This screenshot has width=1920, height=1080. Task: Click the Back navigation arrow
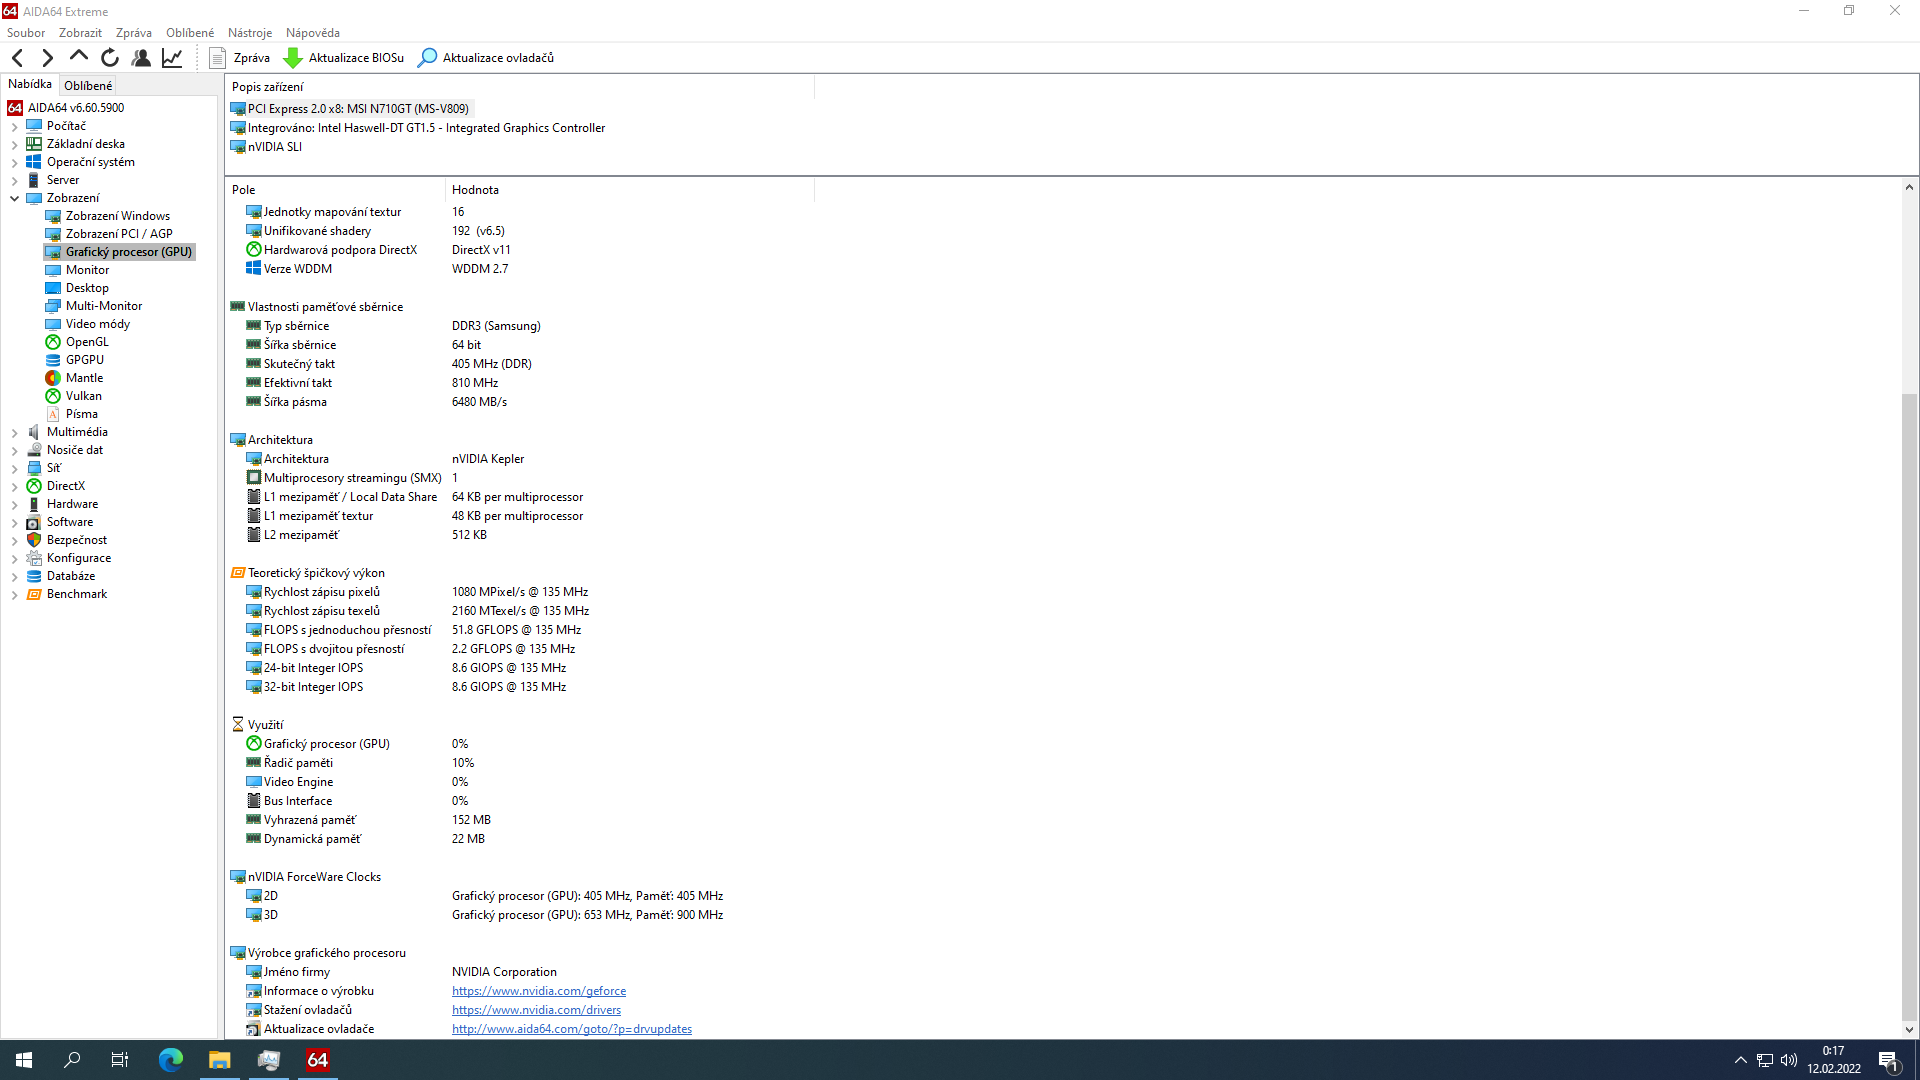coord(18,58)
